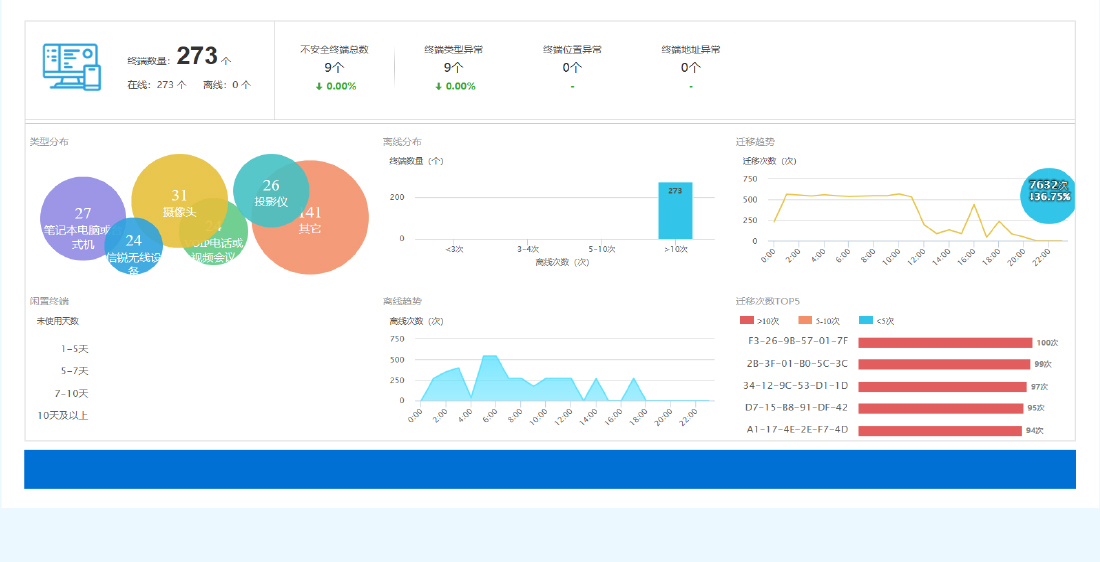The width and height of the screenshot is (1100, 562).
Task: Toggle the orange 5-10次 legend item
Action: point(819,321)
